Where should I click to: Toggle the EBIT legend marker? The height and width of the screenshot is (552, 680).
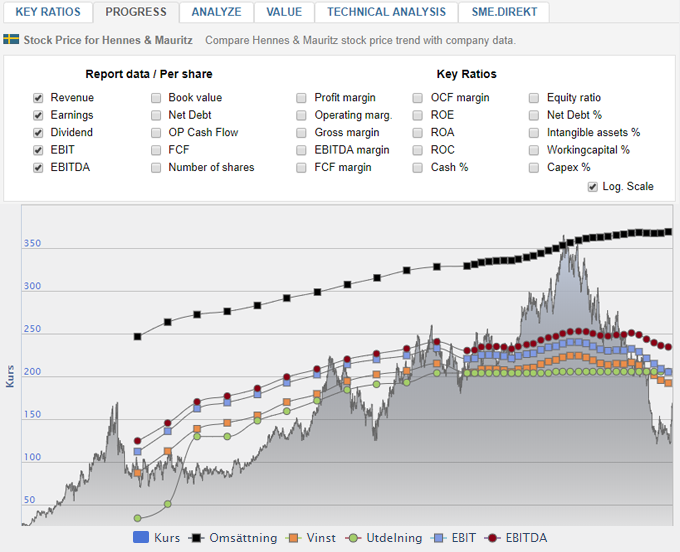439,538
